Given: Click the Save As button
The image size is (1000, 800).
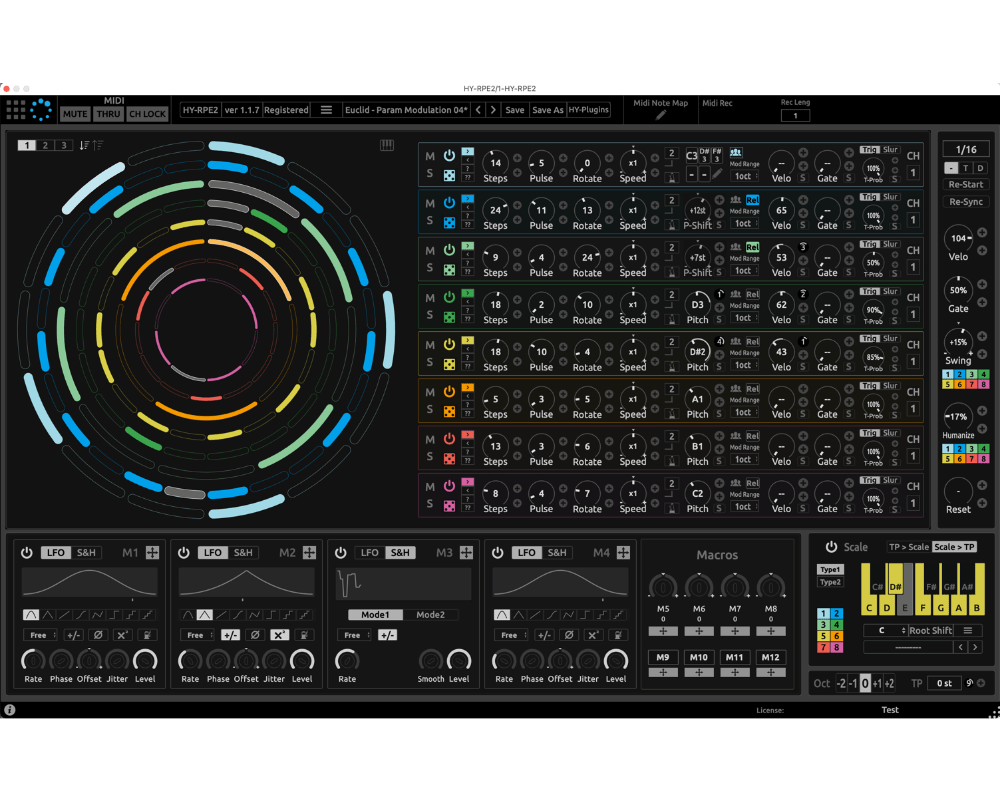Looking at the screenshot, I should pos(547,110).
